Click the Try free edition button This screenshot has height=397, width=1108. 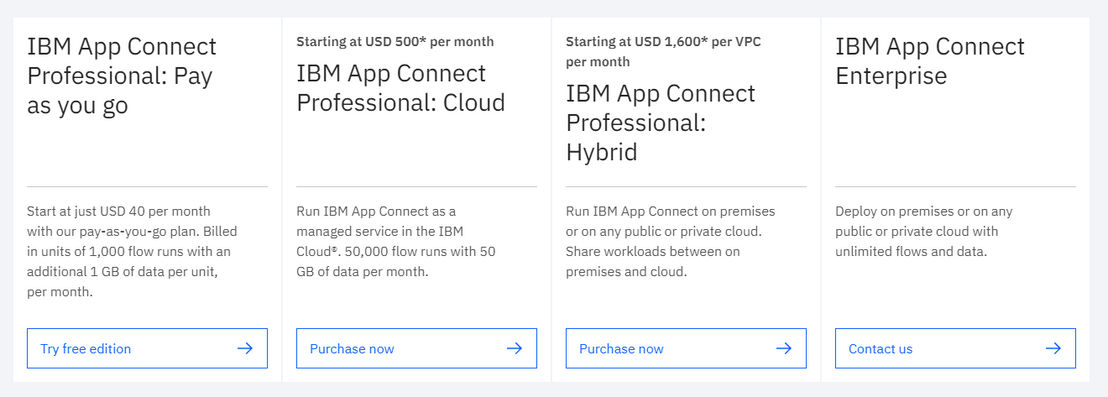[x=147, y=348]
